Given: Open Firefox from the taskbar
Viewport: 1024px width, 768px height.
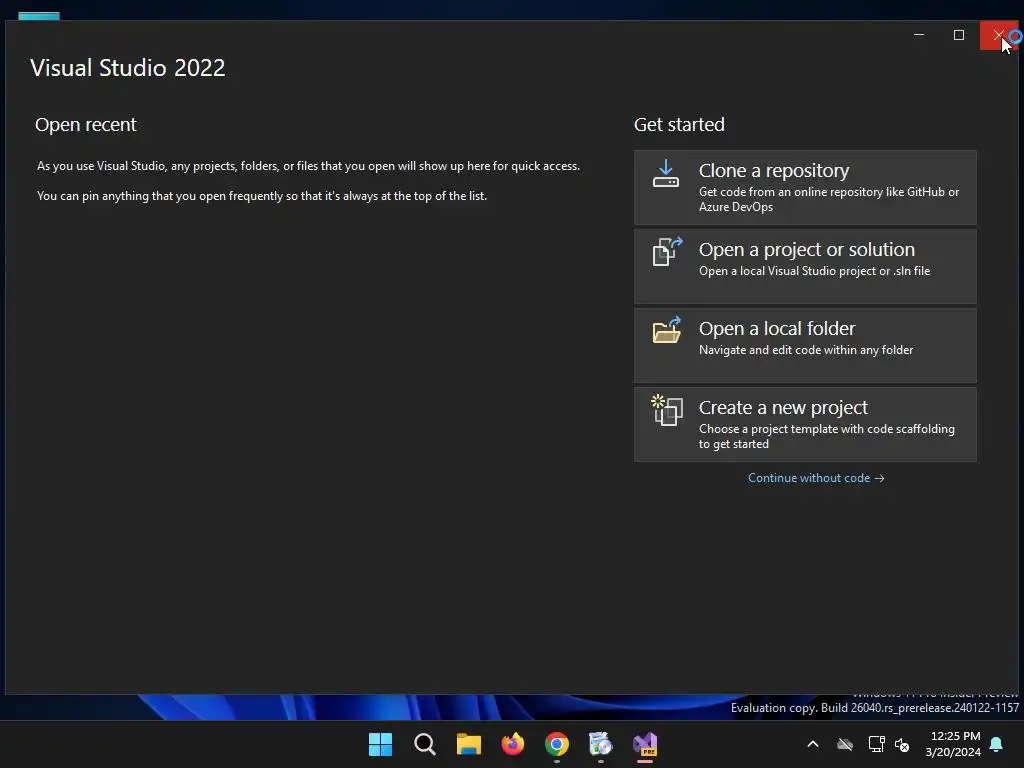Looking at the screenshot, I should (513, 744).
